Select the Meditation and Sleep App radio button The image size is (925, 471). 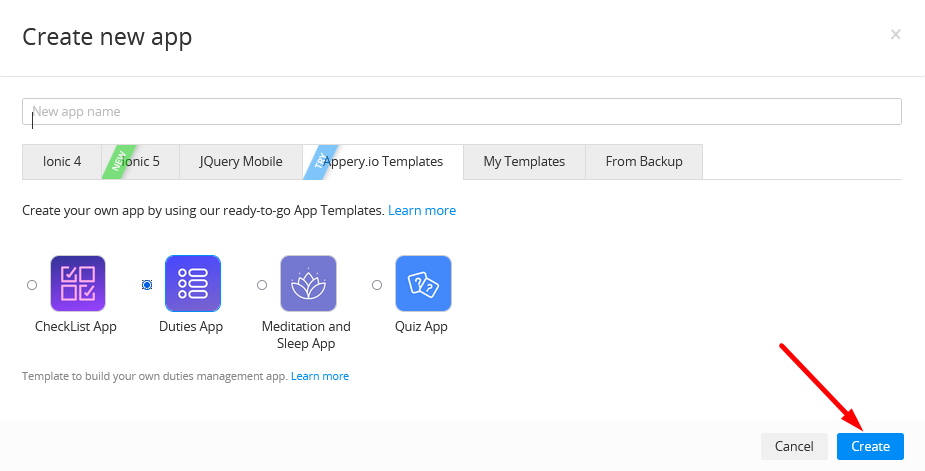[262, 285]
